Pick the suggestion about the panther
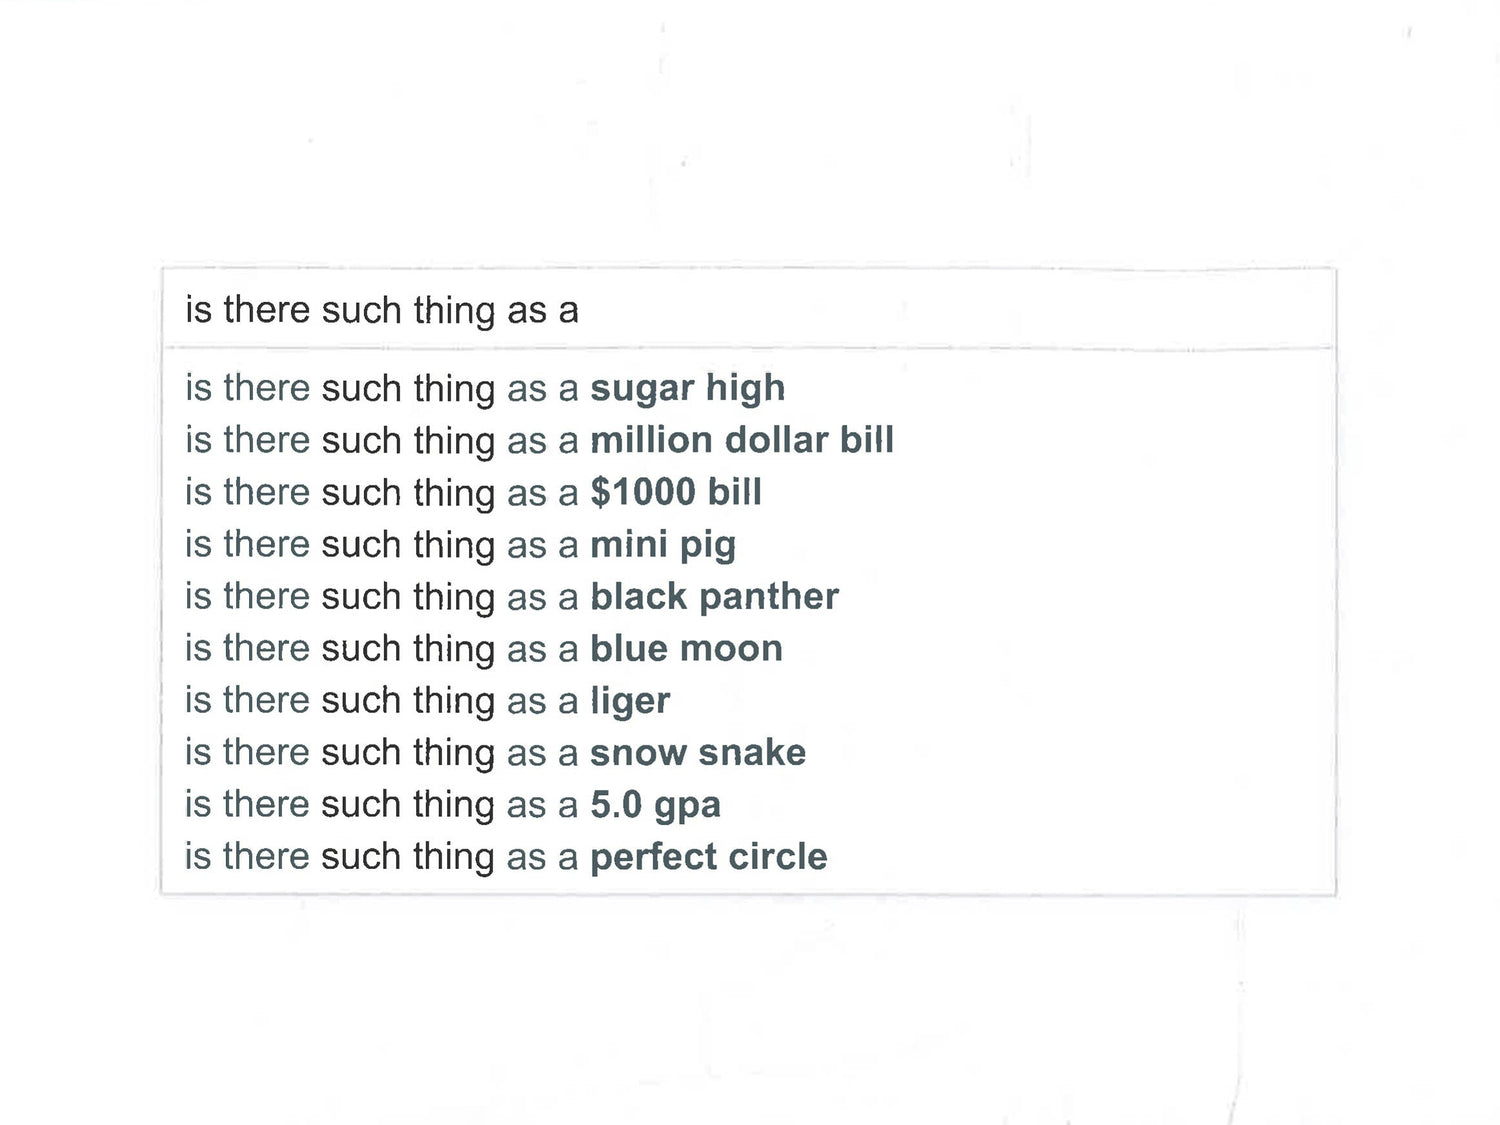 click(x=511, y=596)
